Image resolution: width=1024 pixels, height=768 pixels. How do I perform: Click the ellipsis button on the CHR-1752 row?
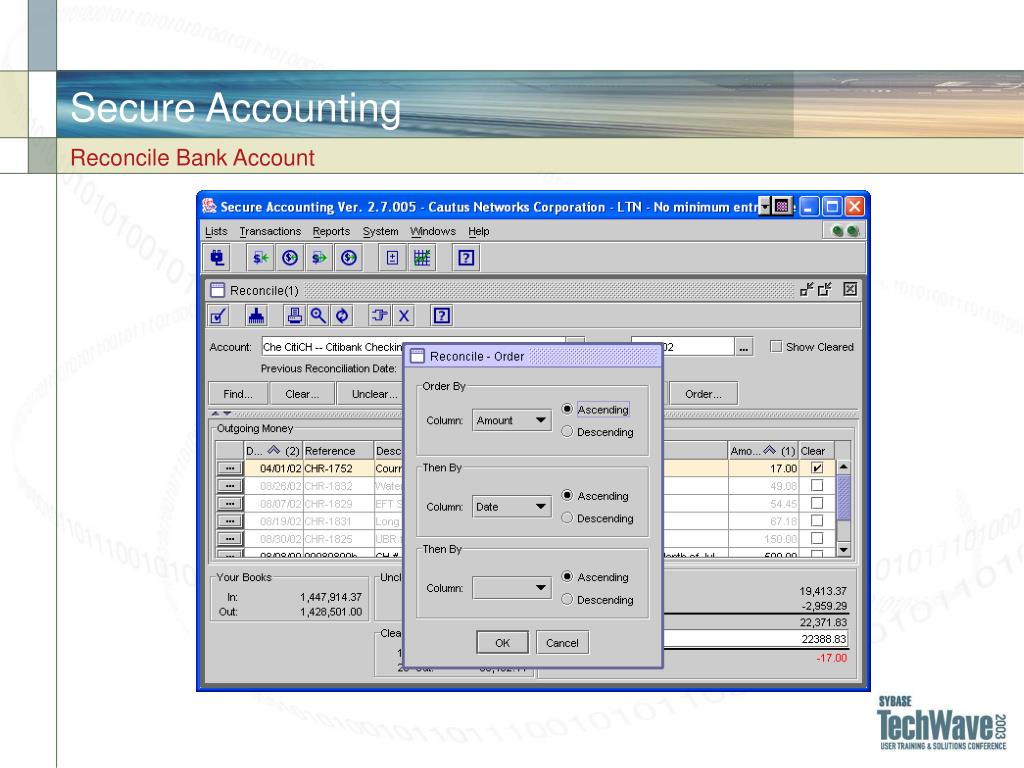coord(229,469)
